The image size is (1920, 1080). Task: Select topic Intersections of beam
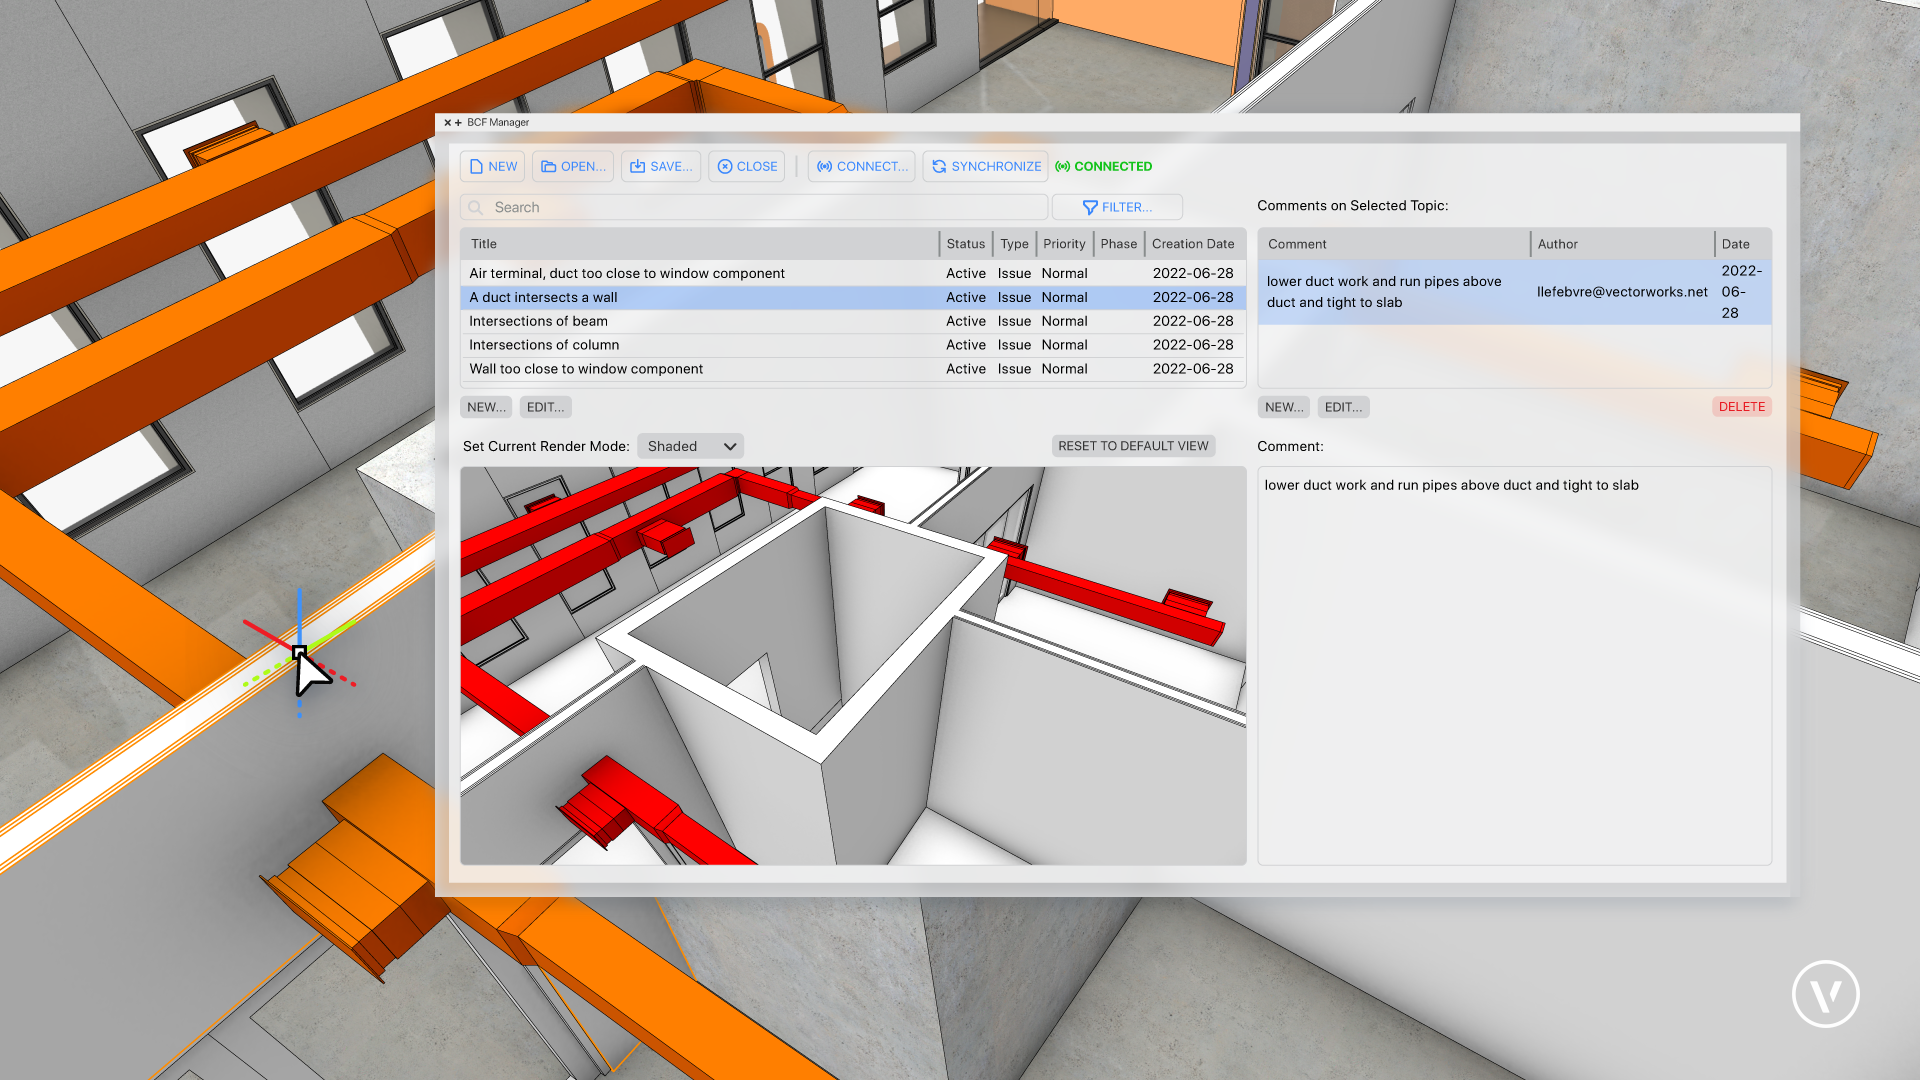click(x=538, y=320)
